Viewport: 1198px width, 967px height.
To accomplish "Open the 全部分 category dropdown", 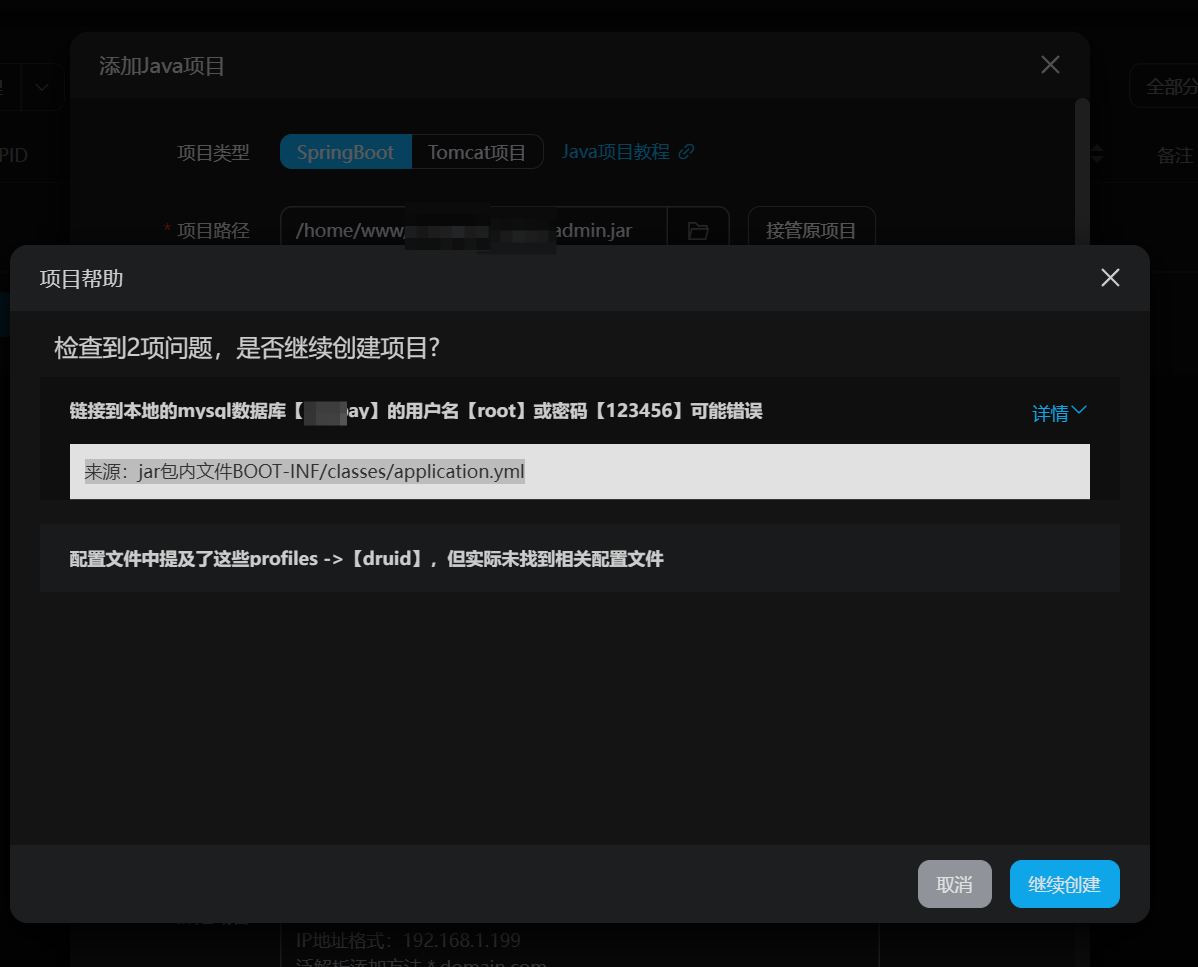I will click(1166, 87).
